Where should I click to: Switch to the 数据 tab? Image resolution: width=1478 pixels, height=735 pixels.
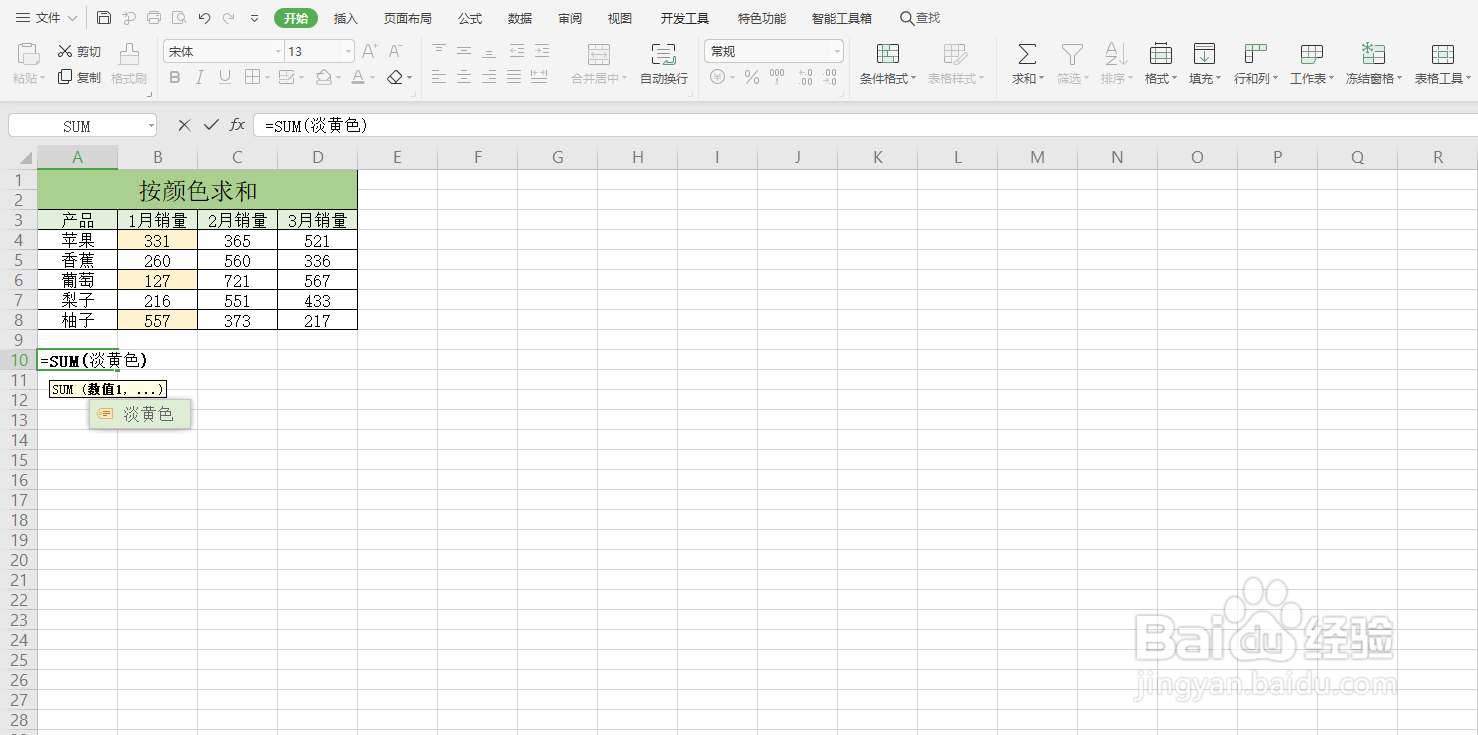pyautogui.click(x=520, y=18)
